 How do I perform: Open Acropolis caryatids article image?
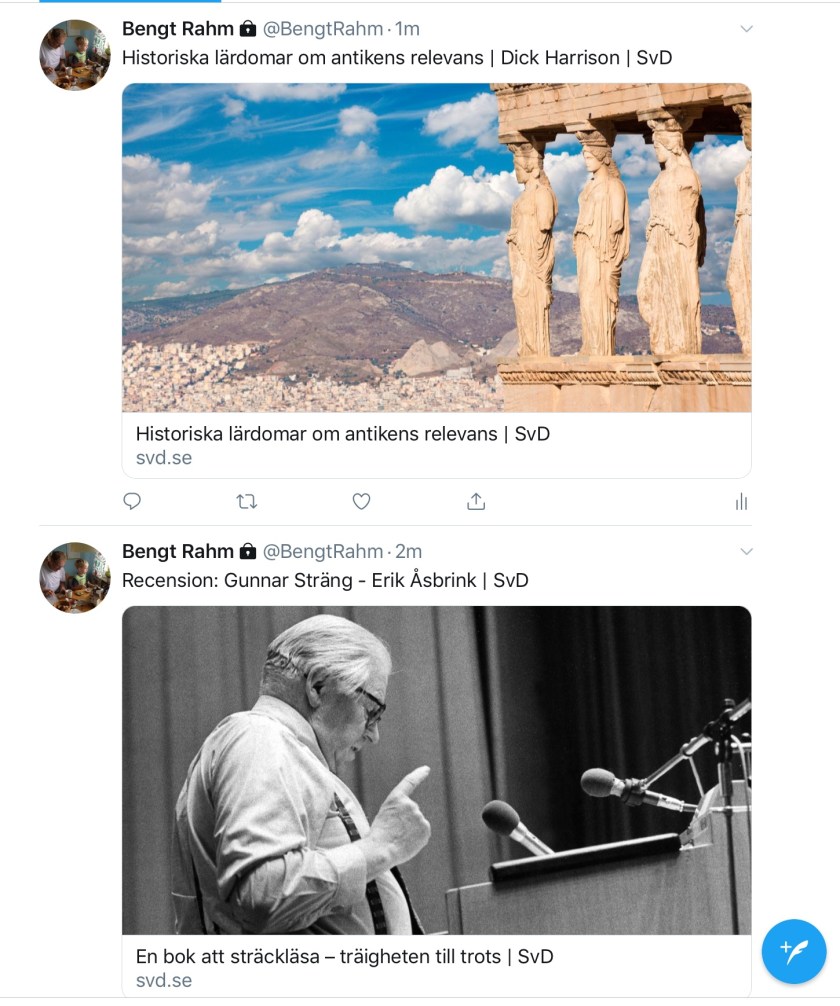tap(436, 248)
